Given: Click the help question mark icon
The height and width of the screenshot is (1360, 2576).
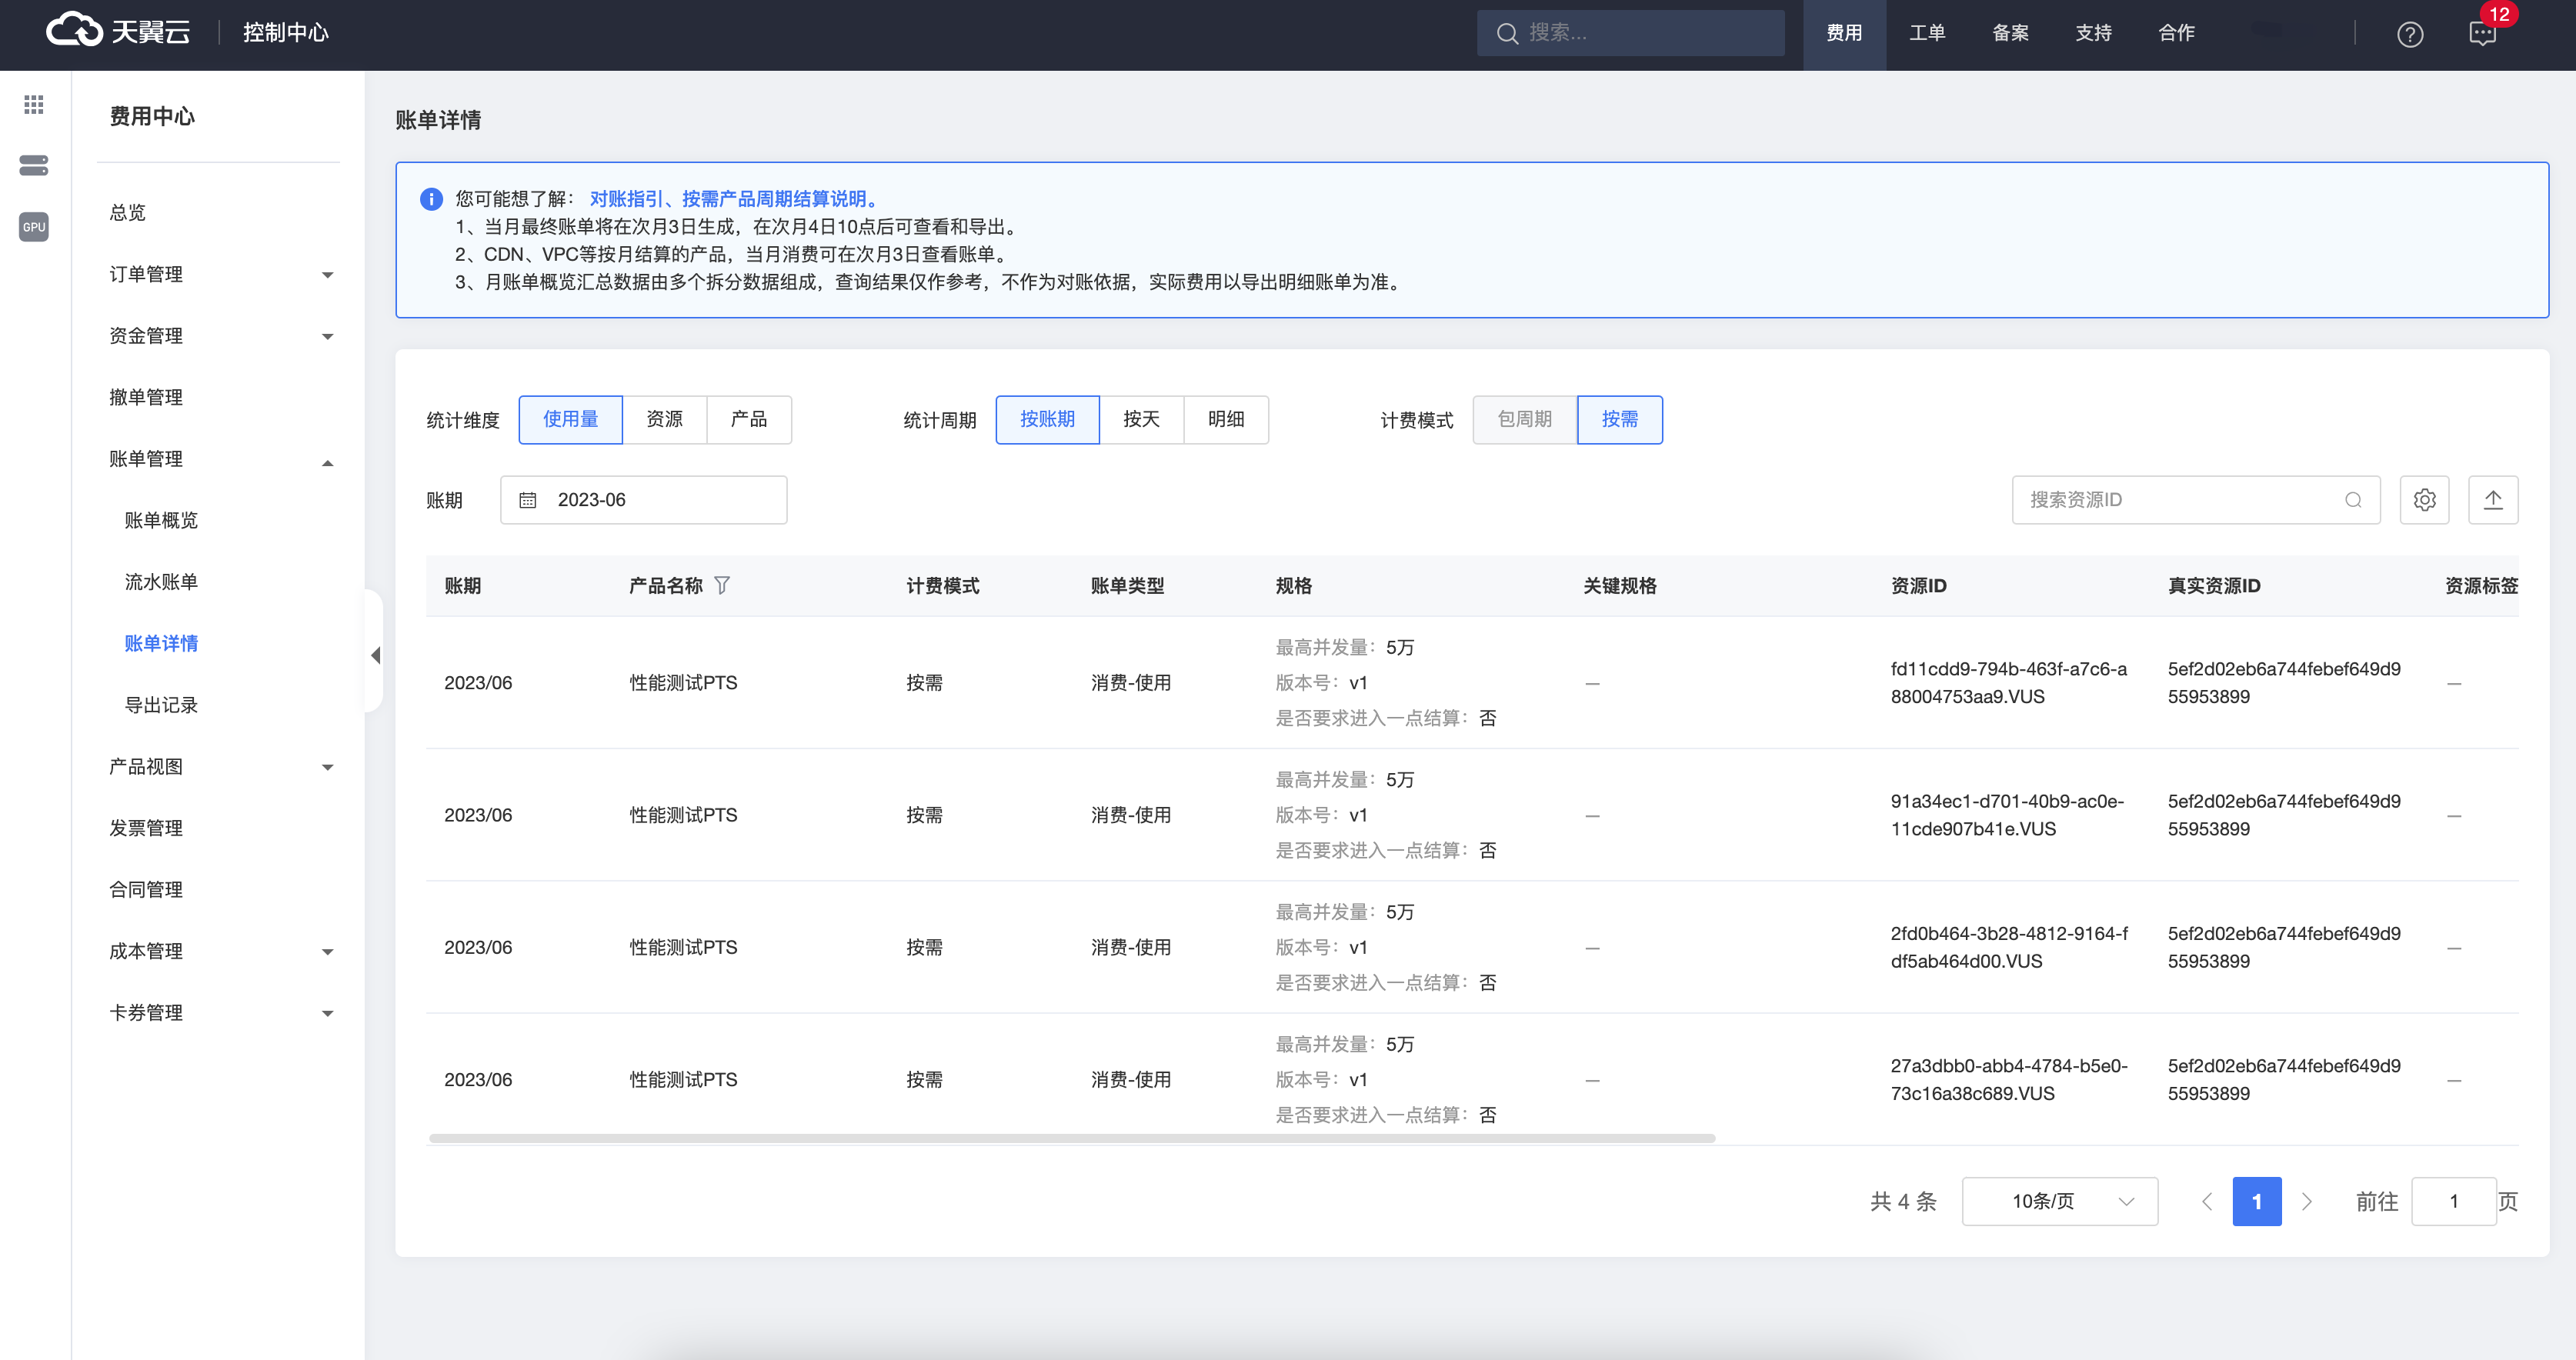Looking at the screenshot, I should point(2409,34).
